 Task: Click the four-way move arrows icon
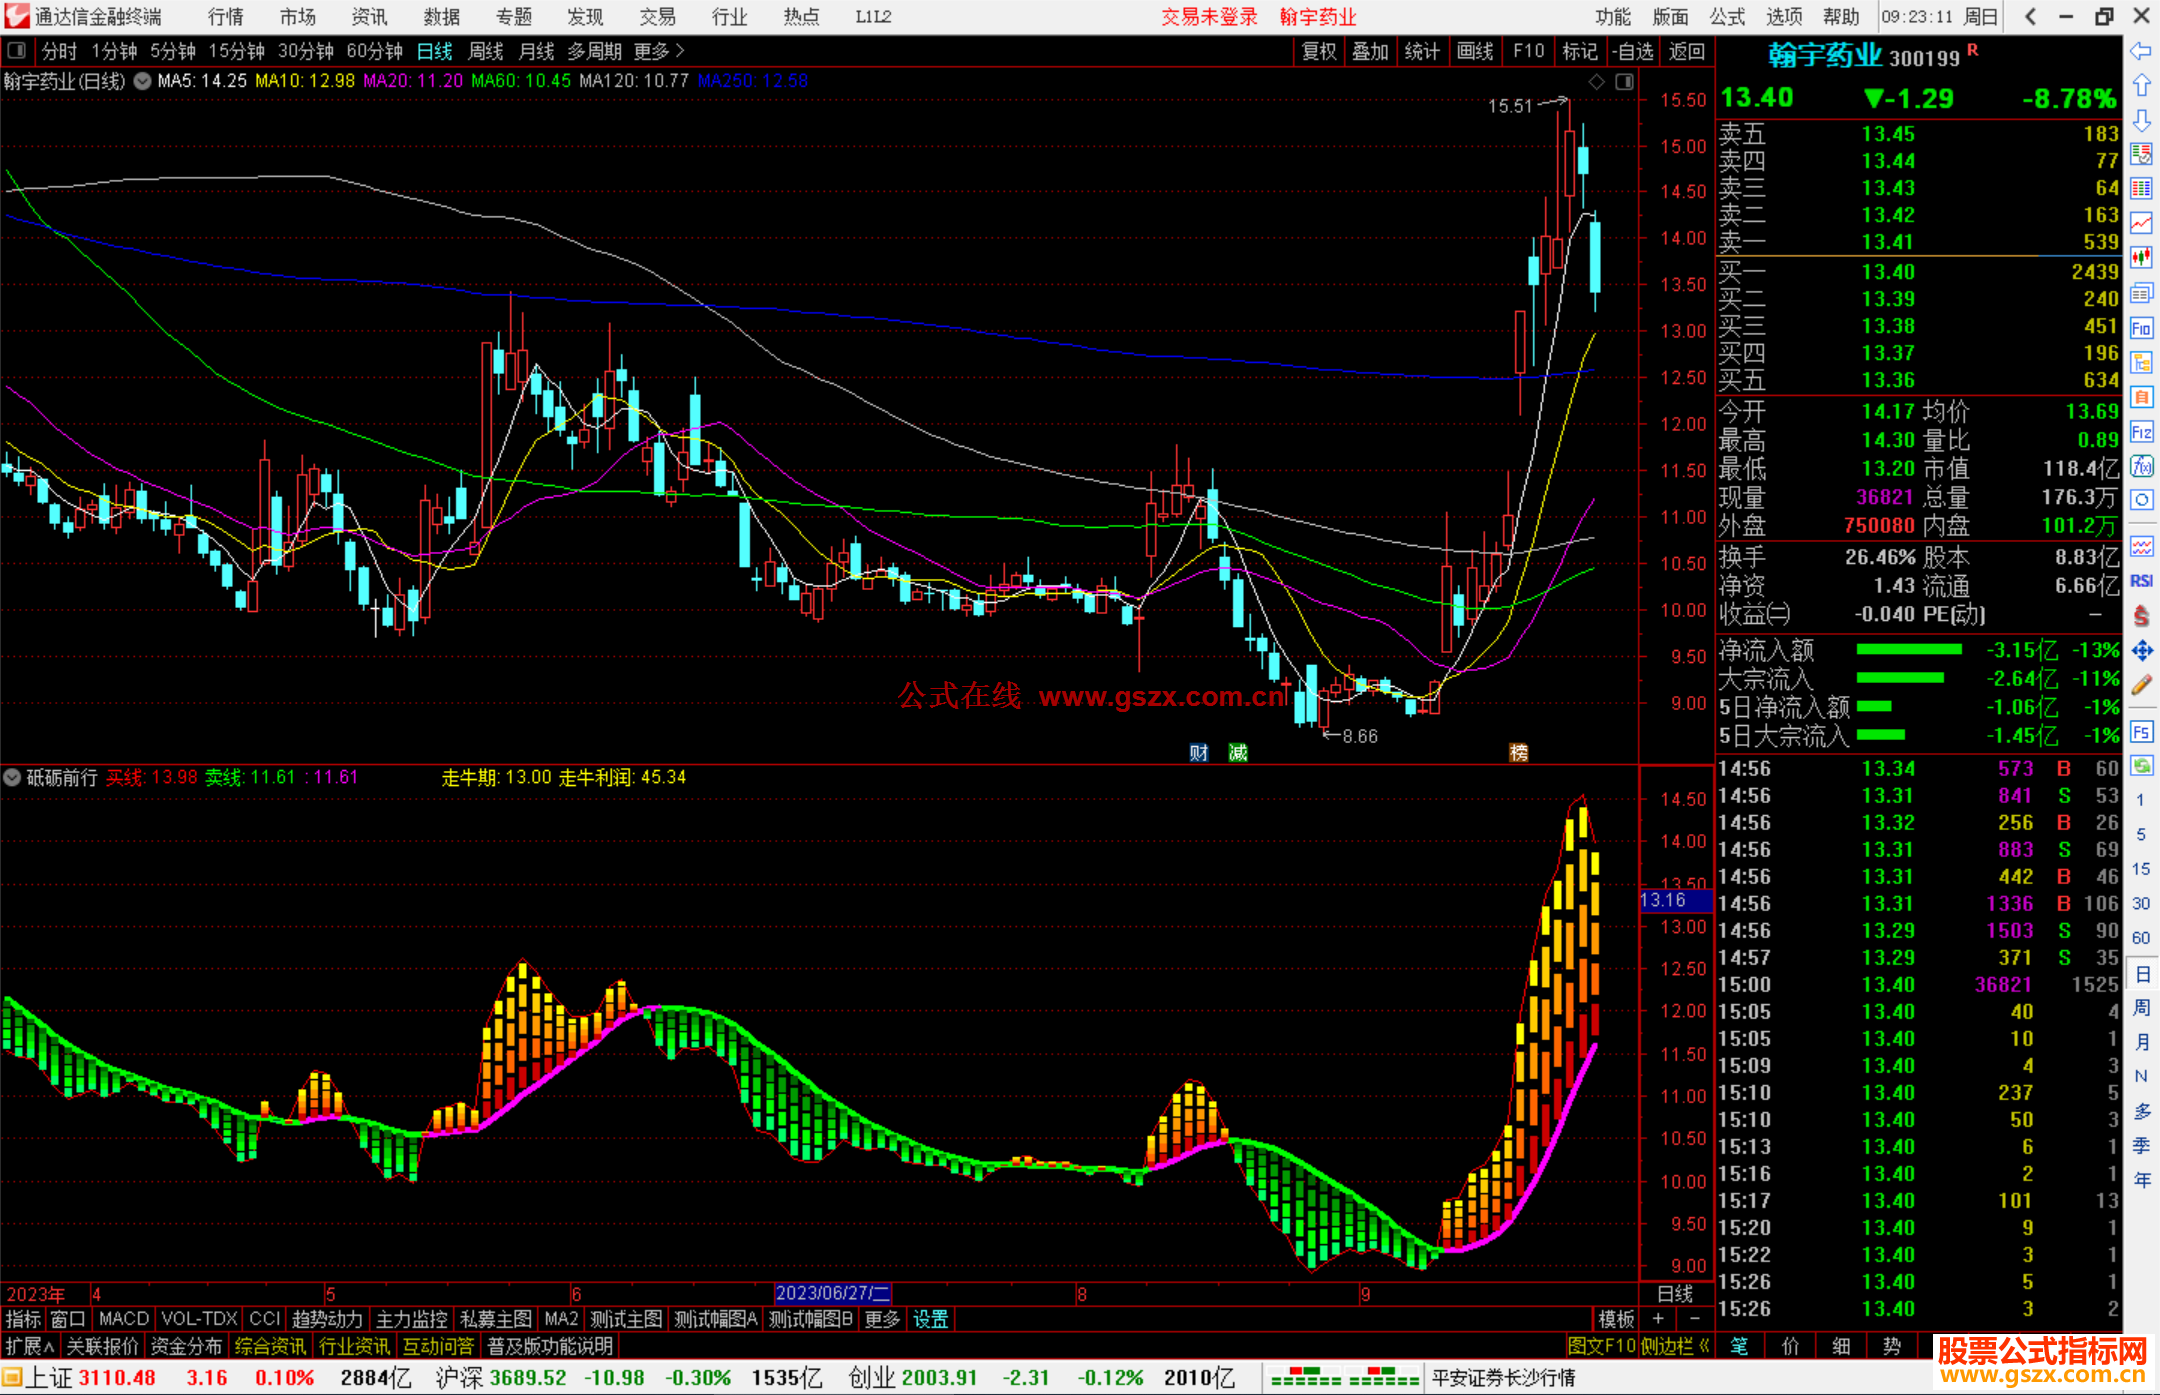point(2141,651)
